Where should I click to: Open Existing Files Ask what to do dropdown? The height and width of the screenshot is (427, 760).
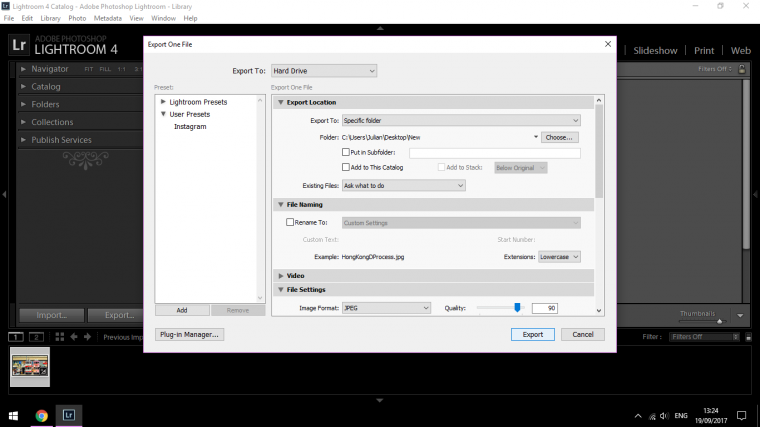(x=404, y=186)
